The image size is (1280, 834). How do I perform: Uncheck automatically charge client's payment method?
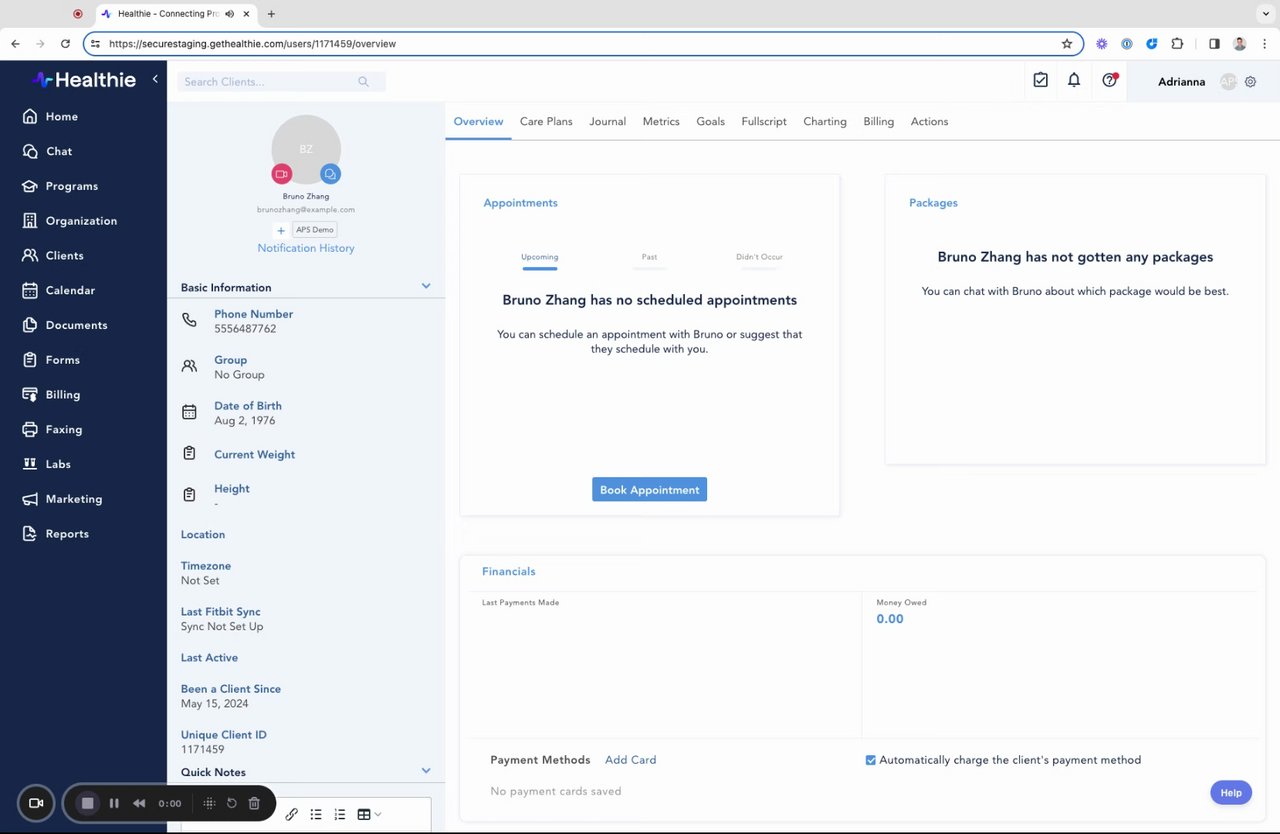pos(871,760)
